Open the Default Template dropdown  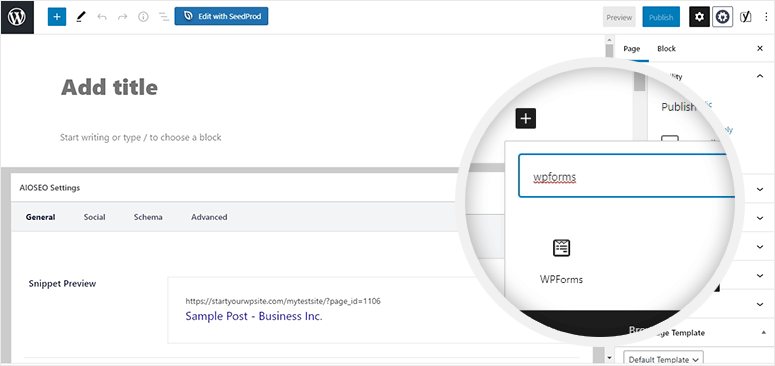pos(663,360)
